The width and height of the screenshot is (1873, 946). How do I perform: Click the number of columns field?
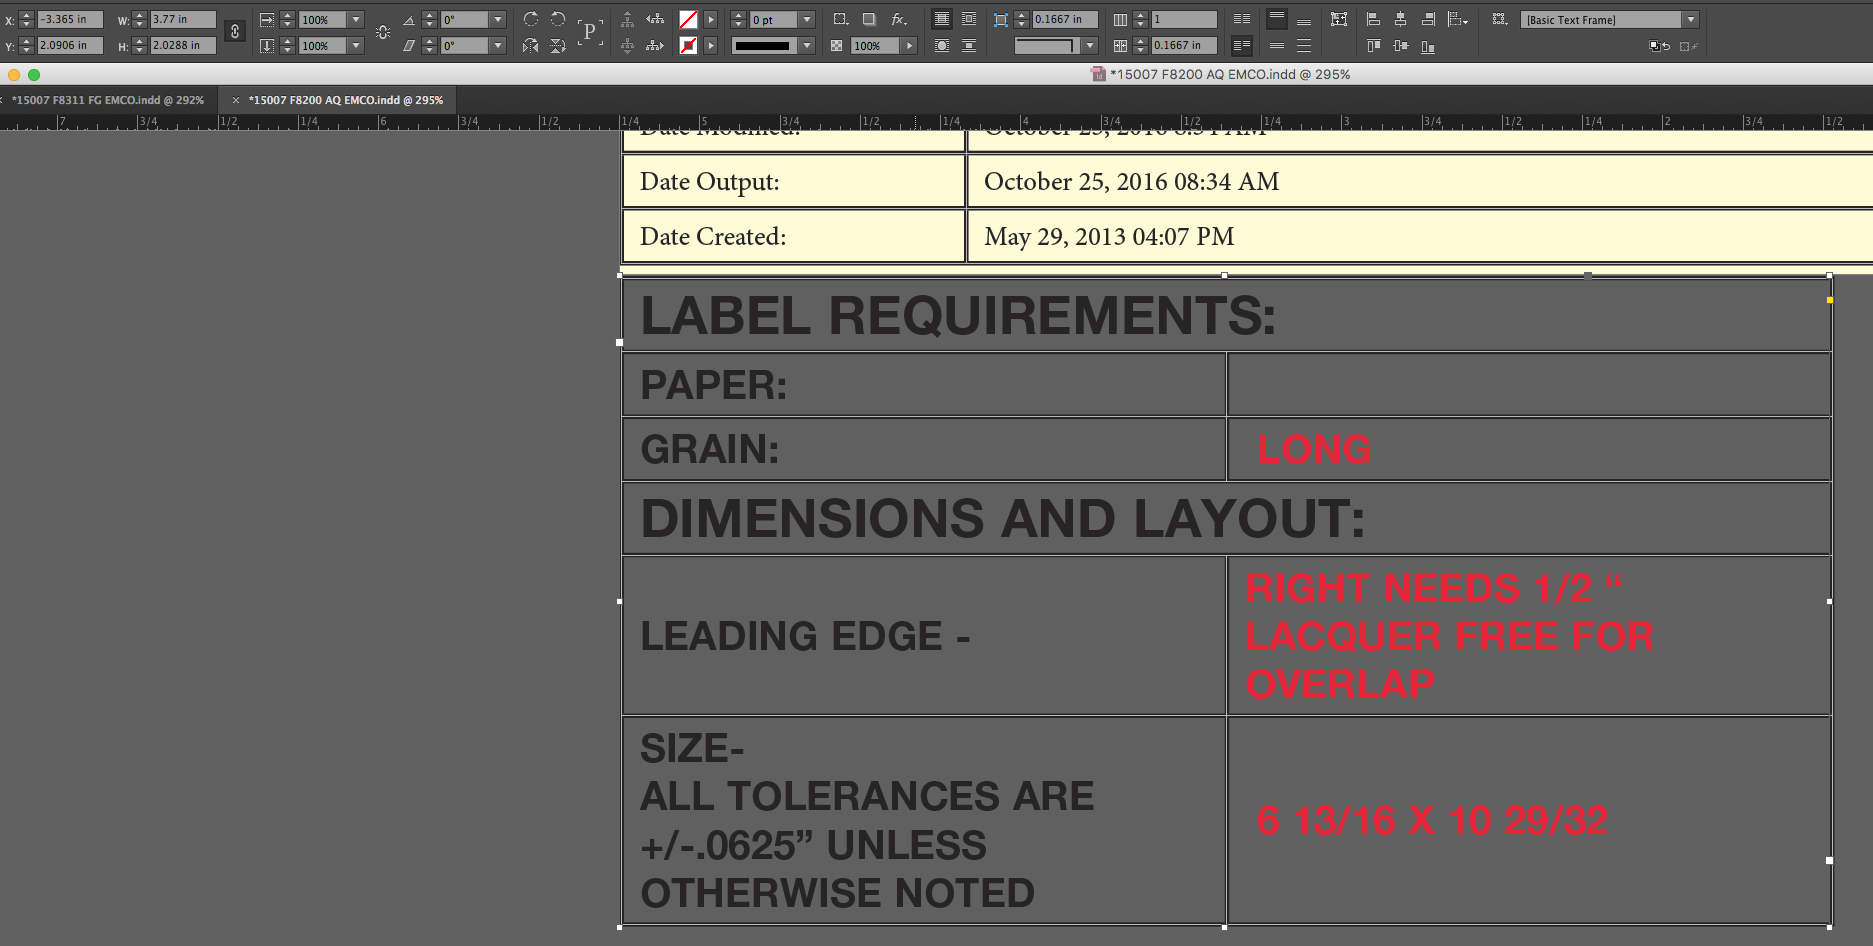pyautogui.click(x=1184, y=19)
